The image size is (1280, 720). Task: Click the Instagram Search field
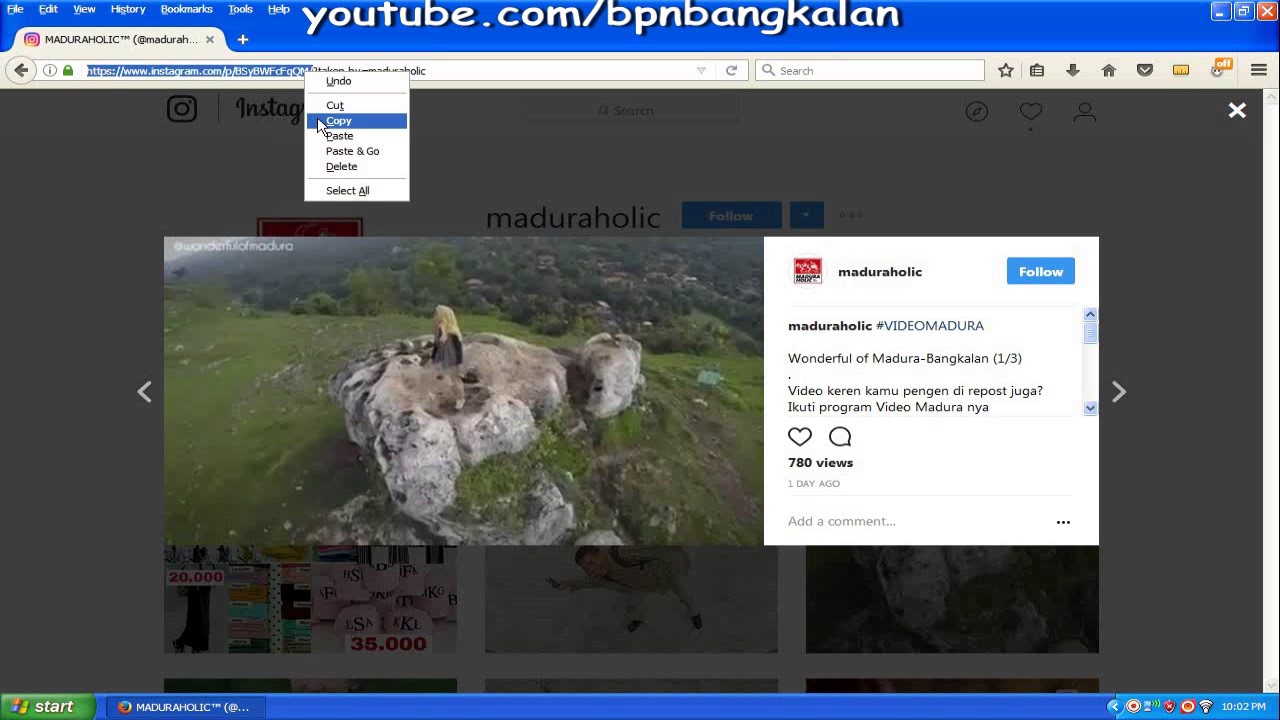[x=631, y=111]
